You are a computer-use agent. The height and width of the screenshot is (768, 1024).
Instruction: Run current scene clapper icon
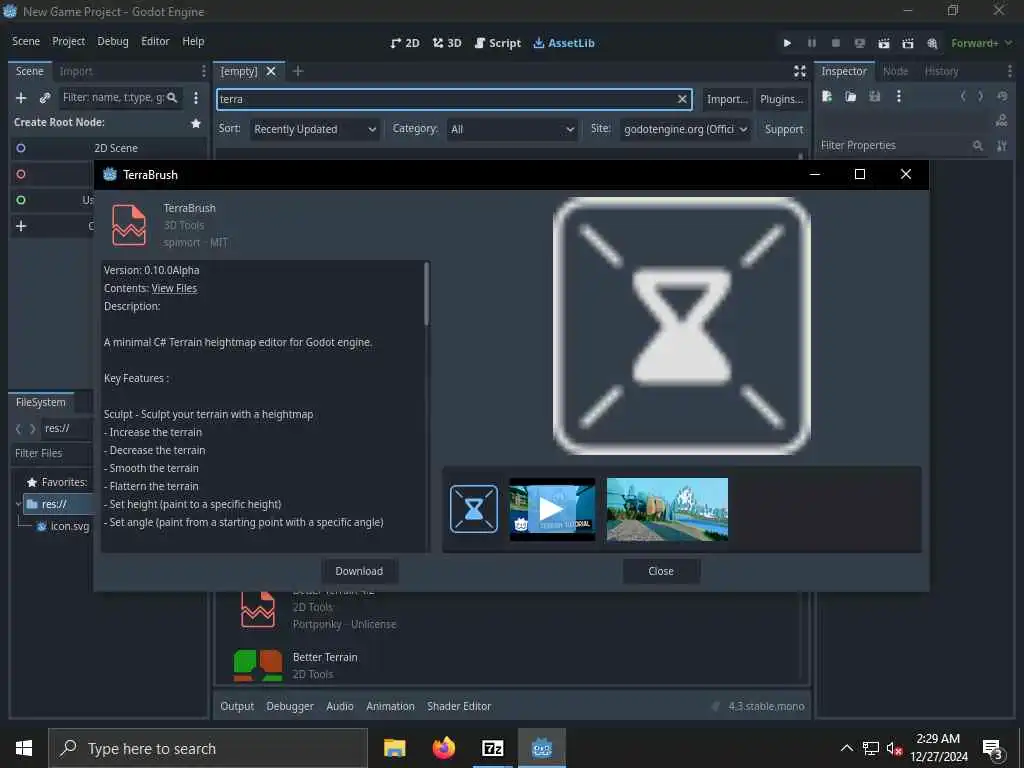(884, 43)
